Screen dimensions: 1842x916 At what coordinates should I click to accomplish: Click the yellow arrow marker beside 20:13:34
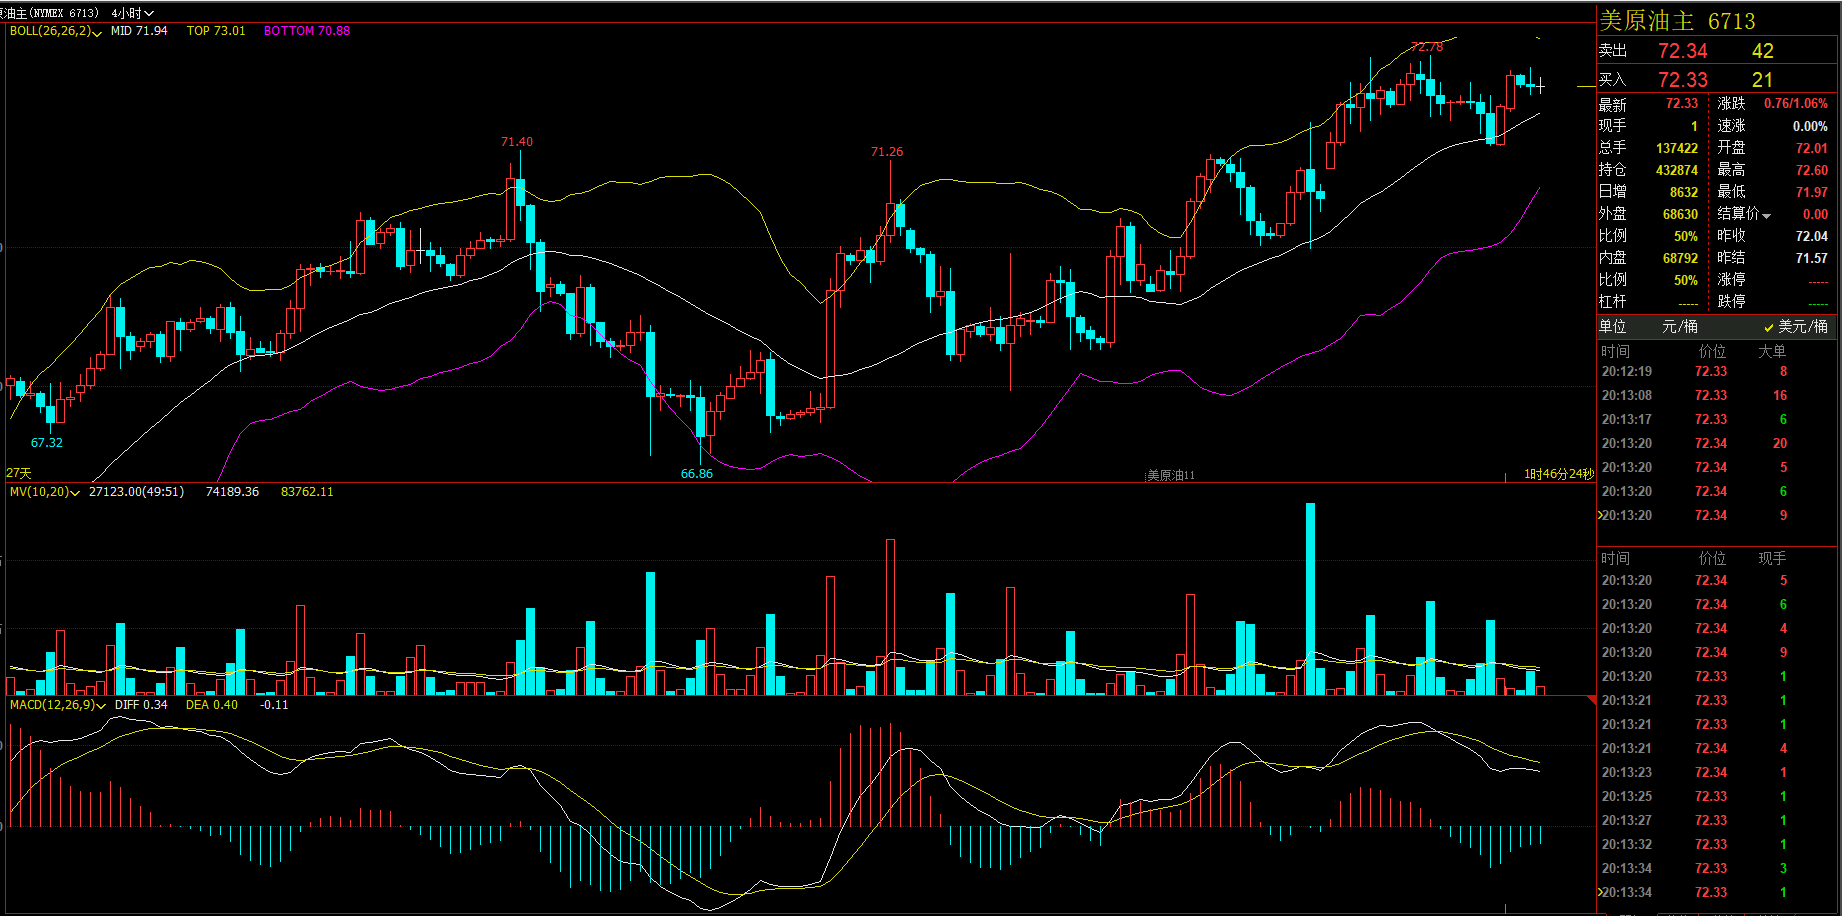[x=1600, y=892]
